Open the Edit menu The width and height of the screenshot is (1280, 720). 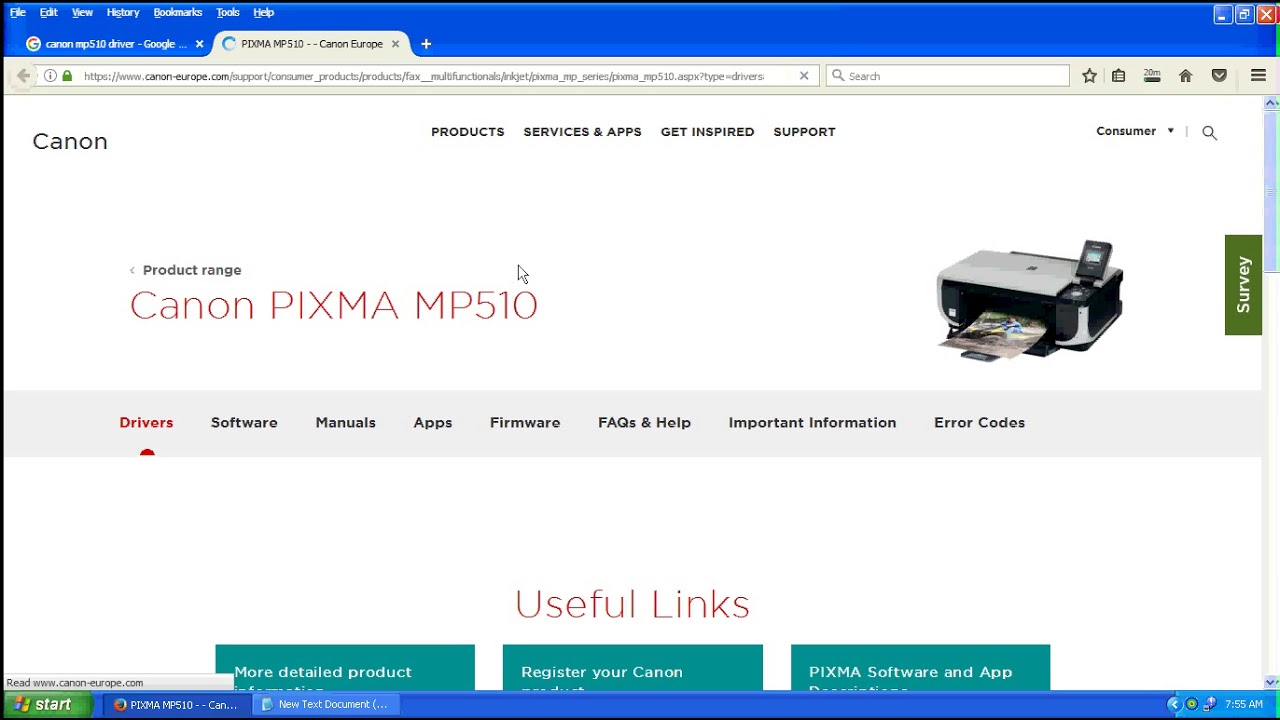tap(48, 12)
